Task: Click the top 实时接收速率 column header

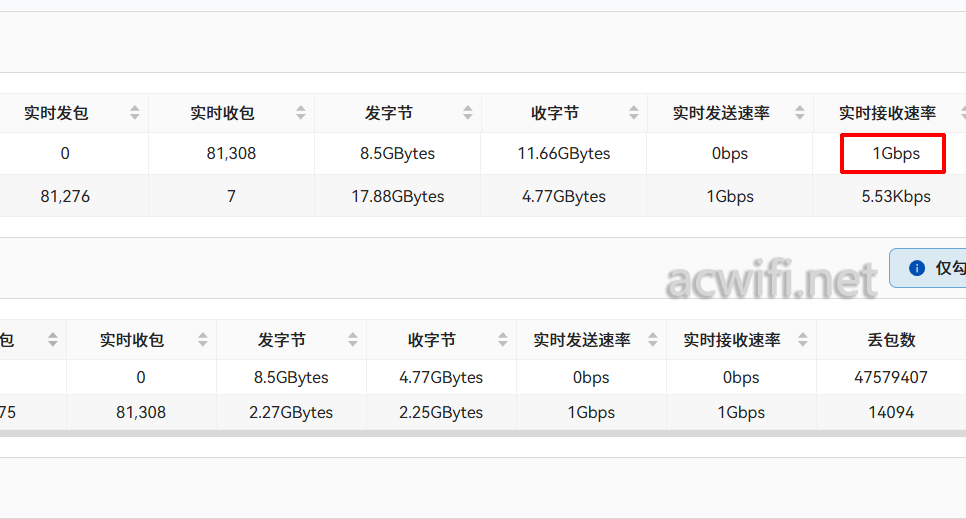Action: coord(887,113)
